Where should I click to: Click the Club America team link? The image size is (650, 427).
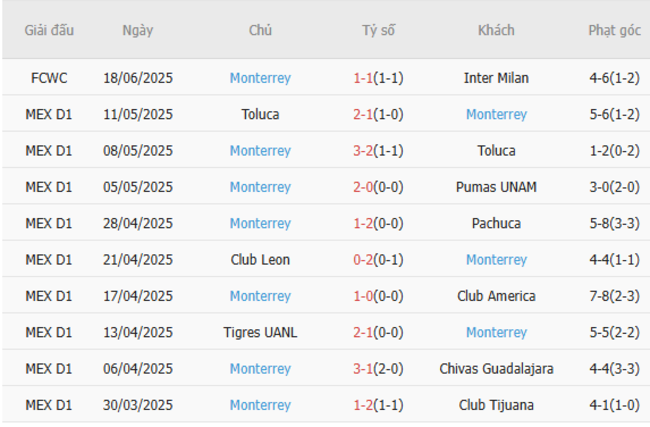pos(496,296)
